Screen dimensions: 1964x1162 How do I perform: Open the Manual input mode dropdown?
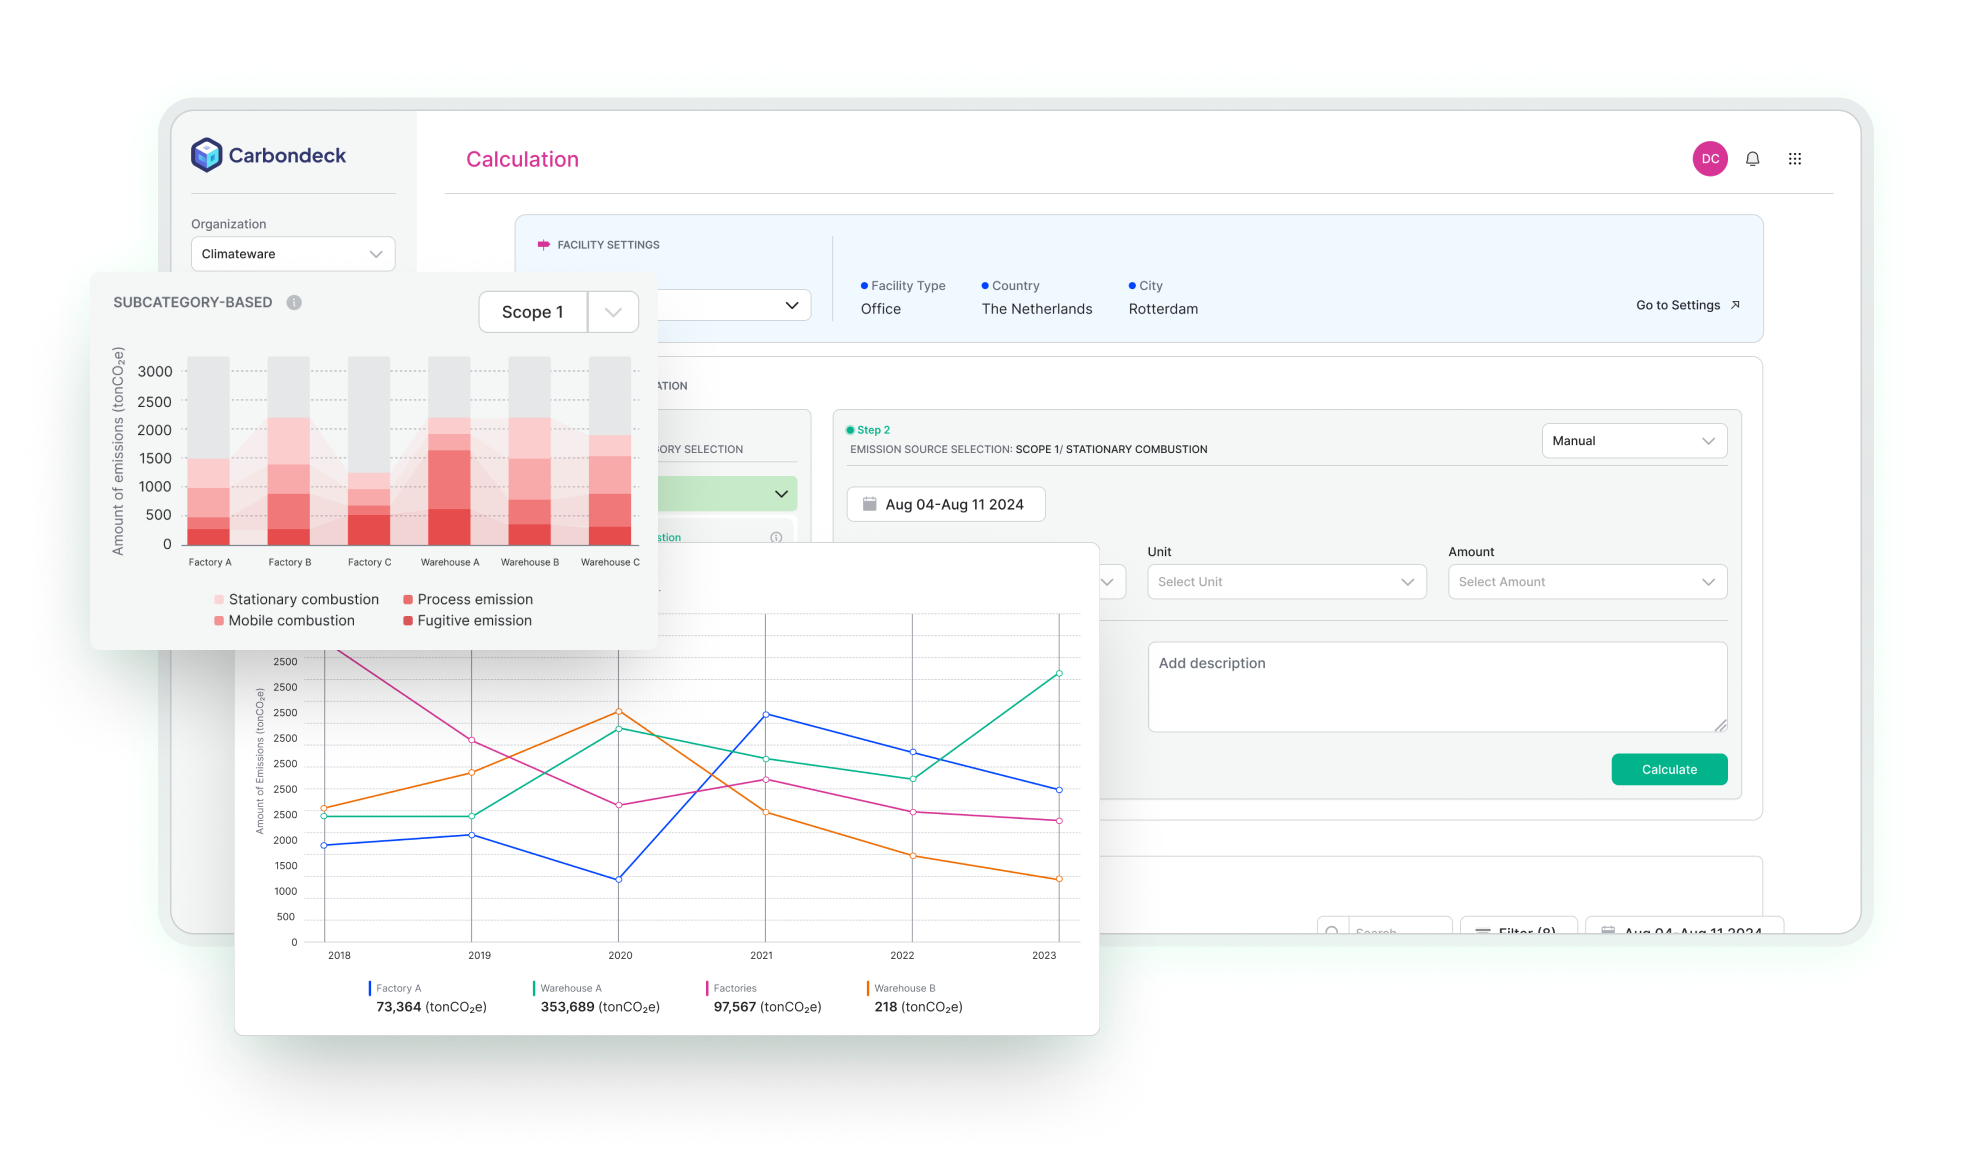pyautogui.click(x=1634, y=441)
